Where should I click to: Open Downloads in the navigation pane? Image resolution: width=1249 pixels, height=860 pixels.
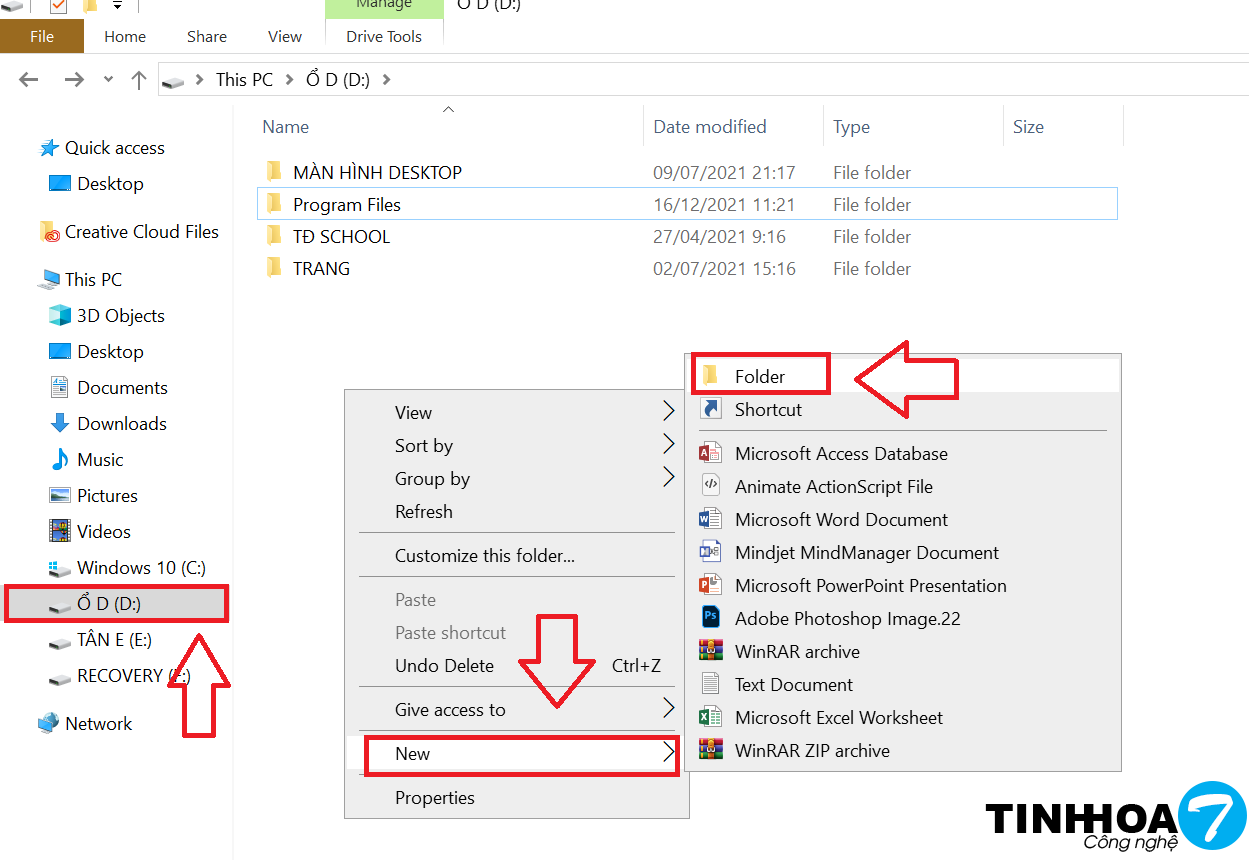[121, 424]
